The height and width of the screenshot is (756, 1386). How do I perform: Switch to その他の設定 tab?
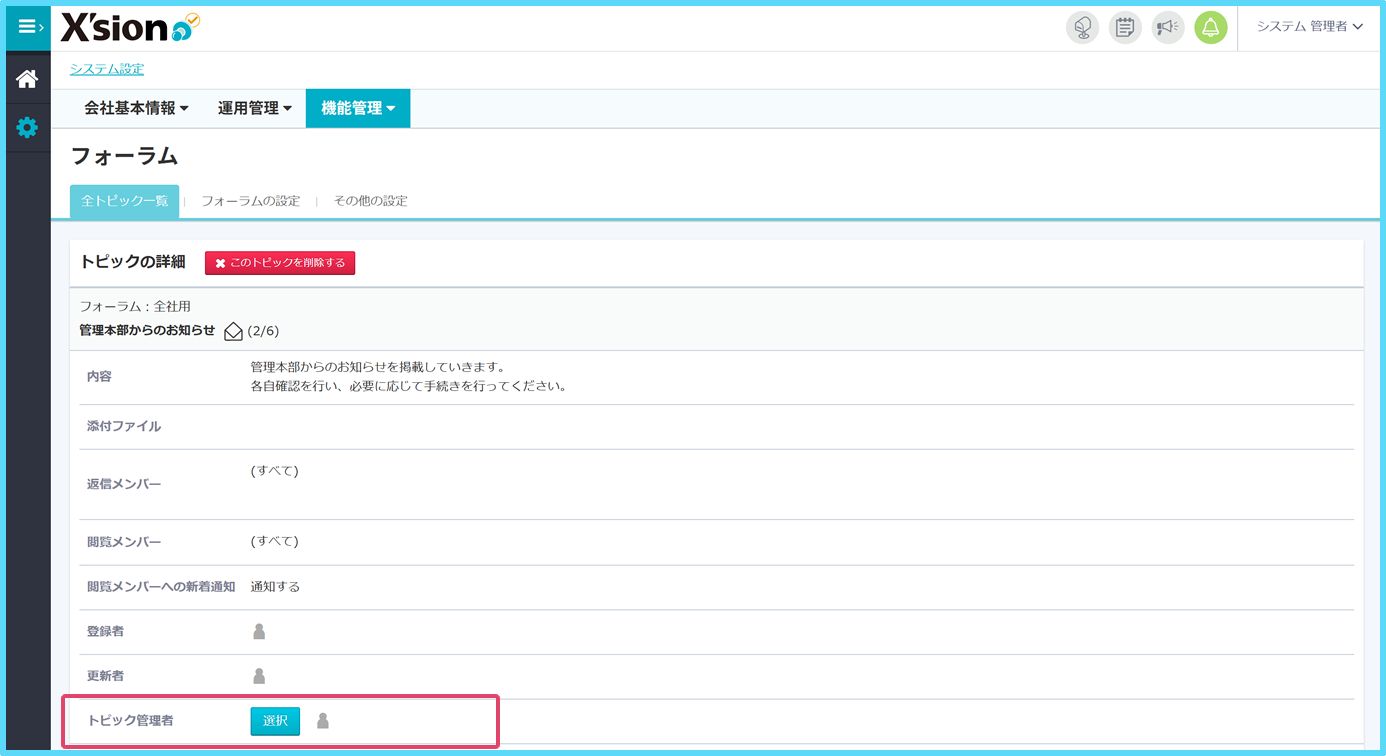(370, 201)
